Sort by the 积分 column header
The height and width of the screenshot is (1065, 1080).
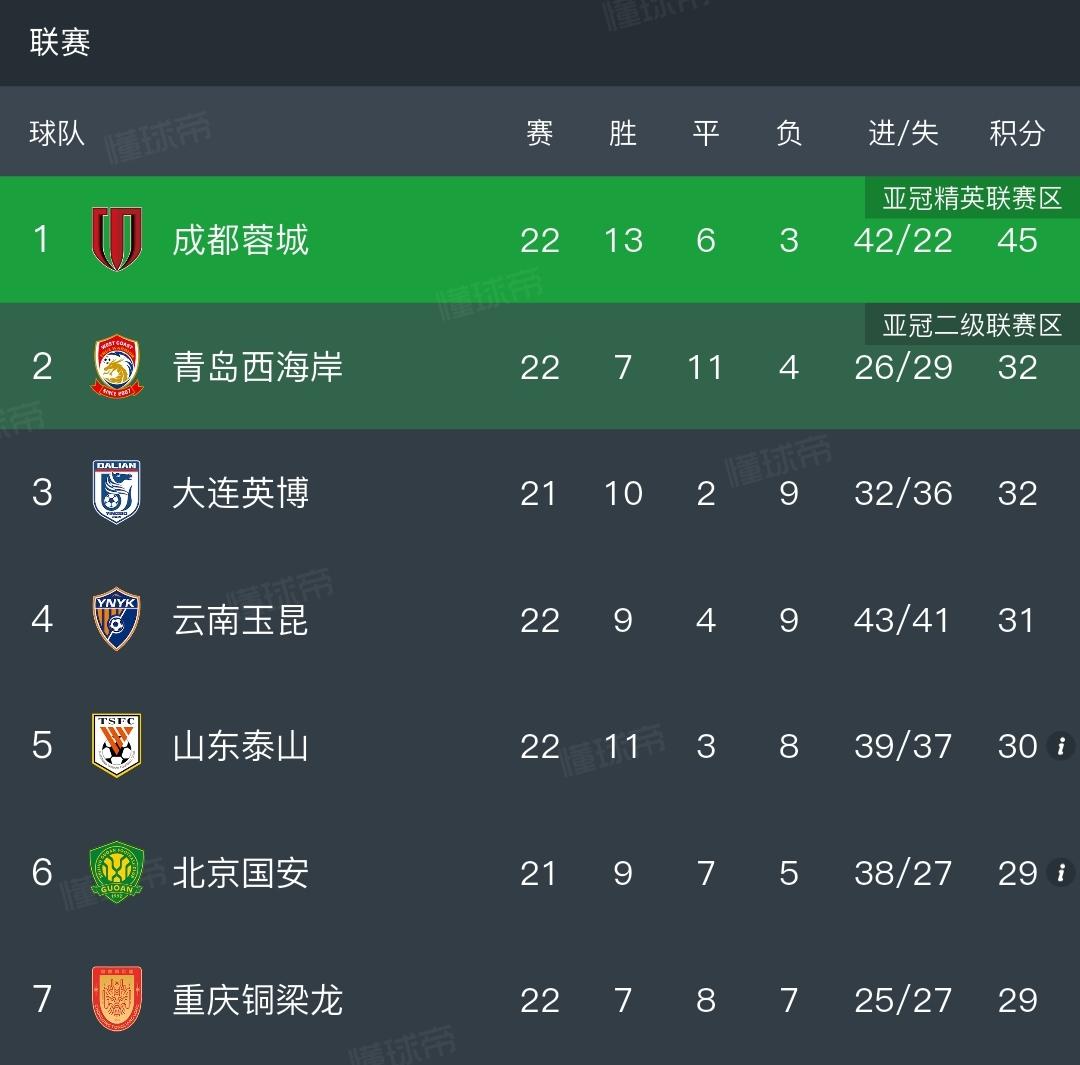click(x=1017, y=133)
